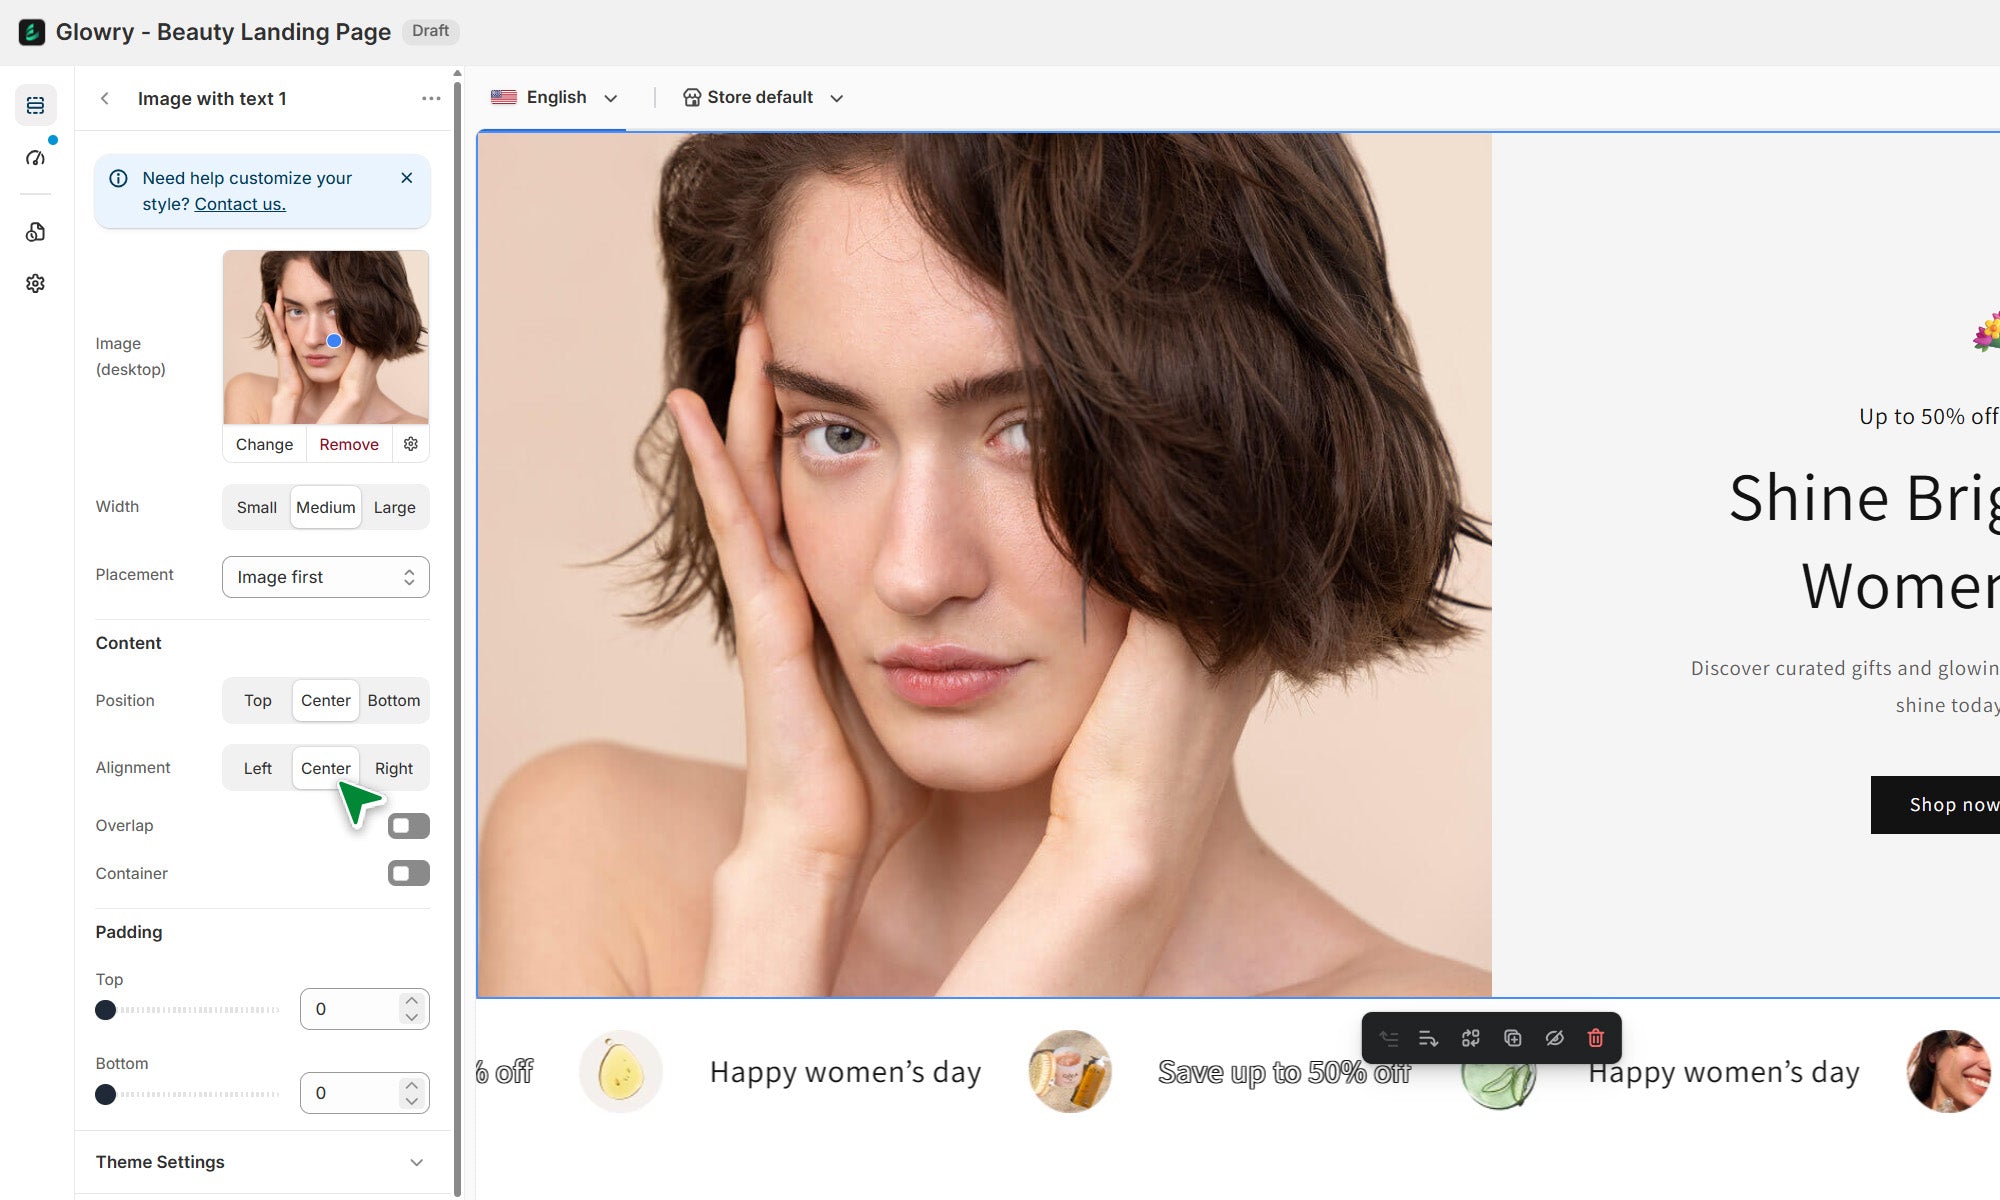Click image settings gear beside Remove
This screenshot has width=2000, height=1200.
[x=411, y=444]
